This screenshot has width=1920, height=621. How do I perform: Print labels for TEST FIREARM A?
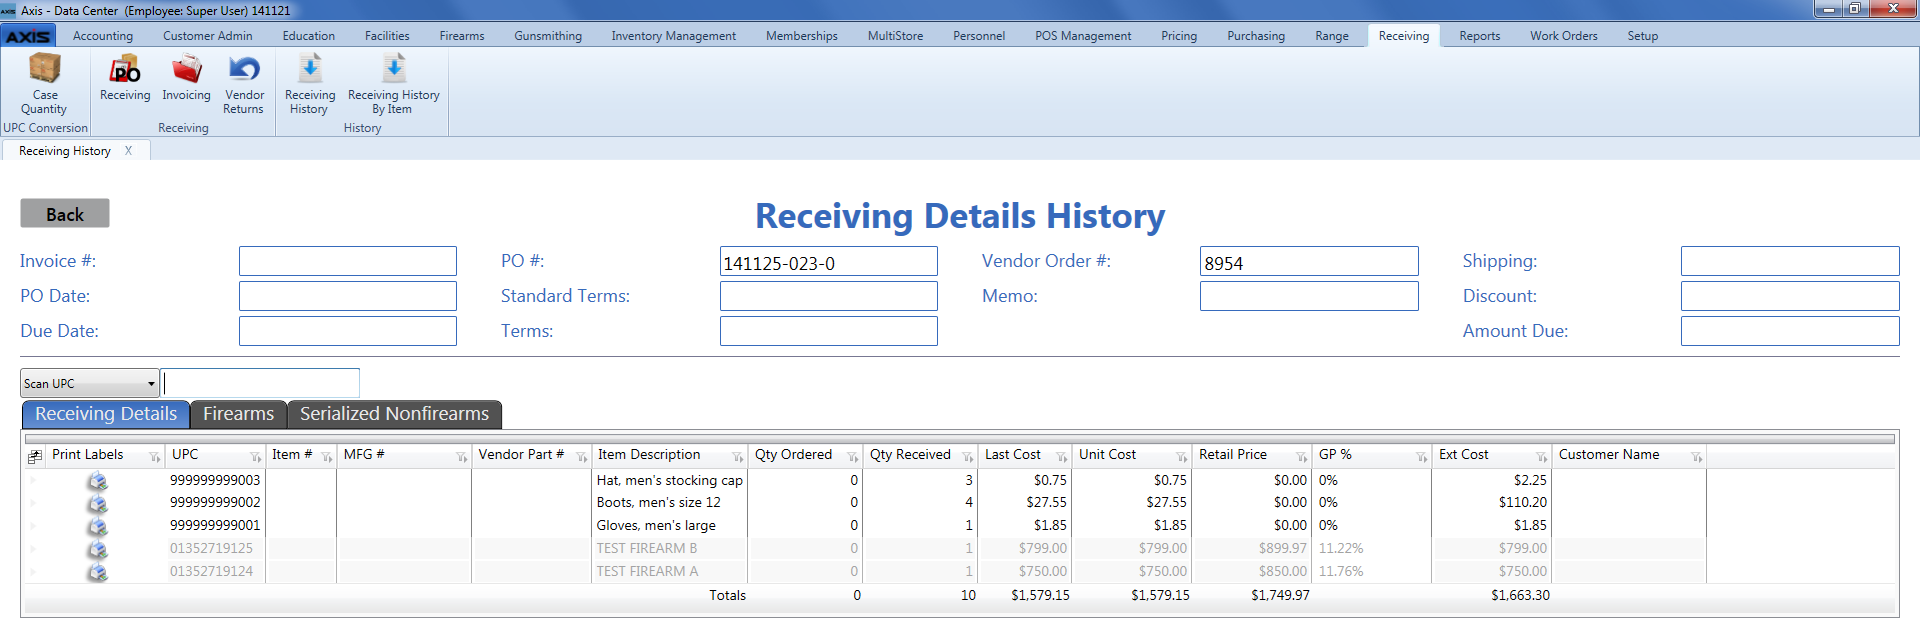(x=97, y=572)
